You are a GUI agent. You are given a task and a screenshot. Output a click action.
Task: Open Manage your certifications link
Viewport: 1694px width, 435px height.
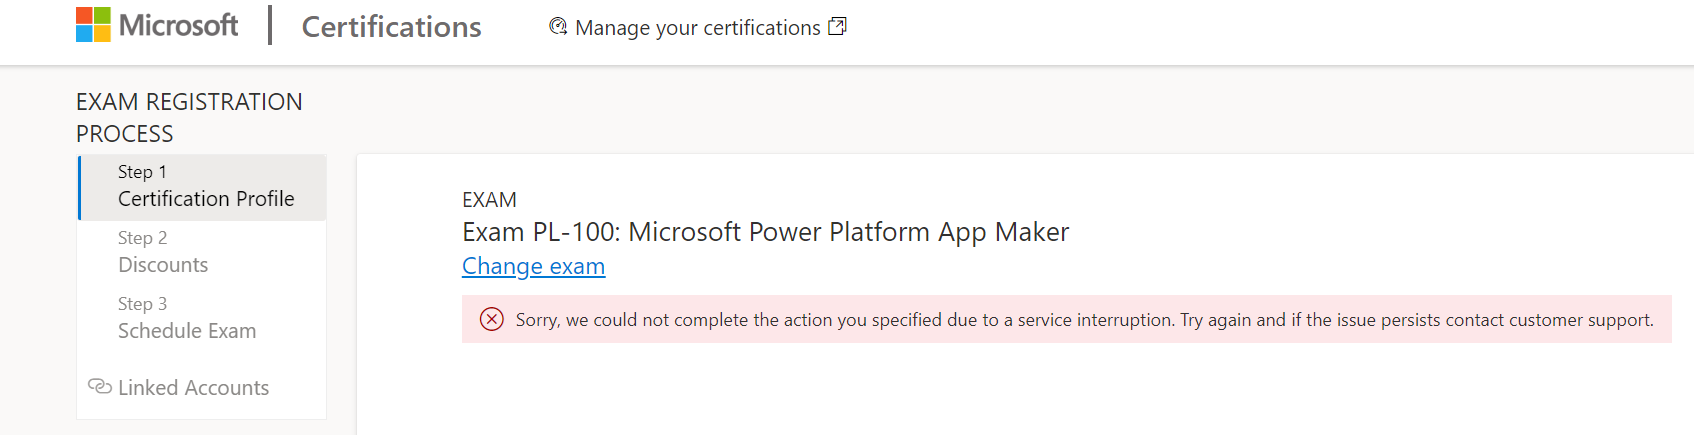point(697,28)
